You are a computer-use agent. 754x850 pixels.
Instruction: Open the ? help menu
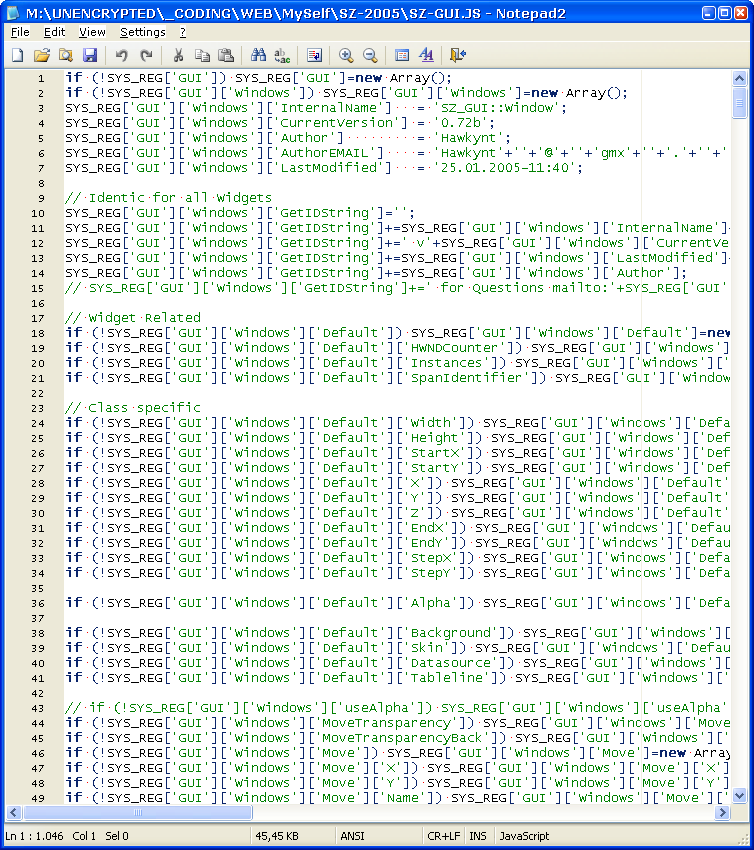[183, 33]
